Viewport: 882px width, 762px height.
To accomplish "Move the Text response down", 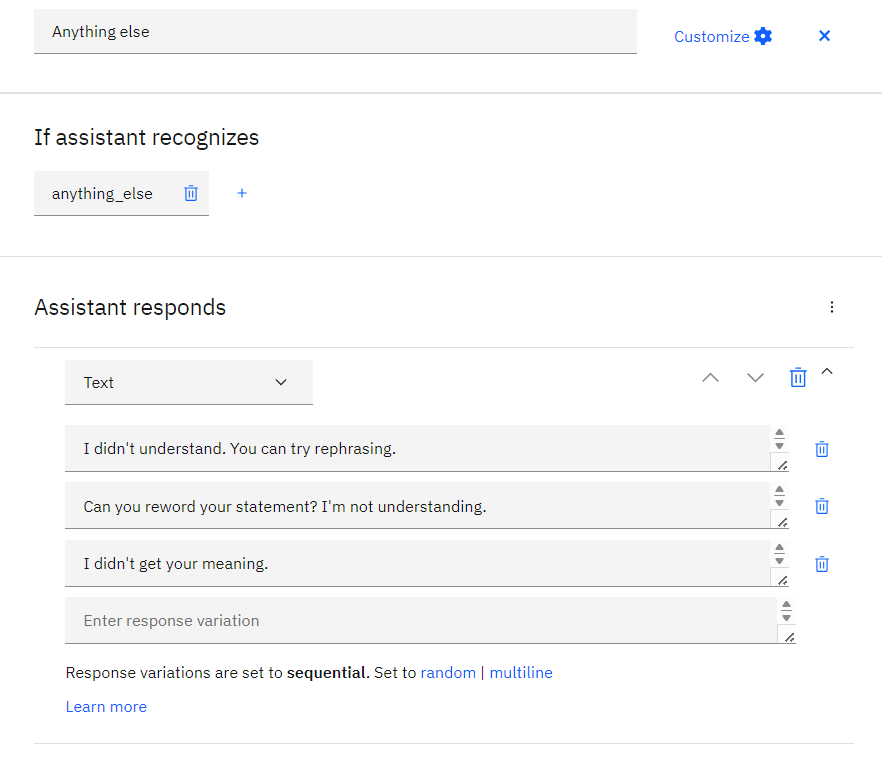I will (x=755, y=377).
